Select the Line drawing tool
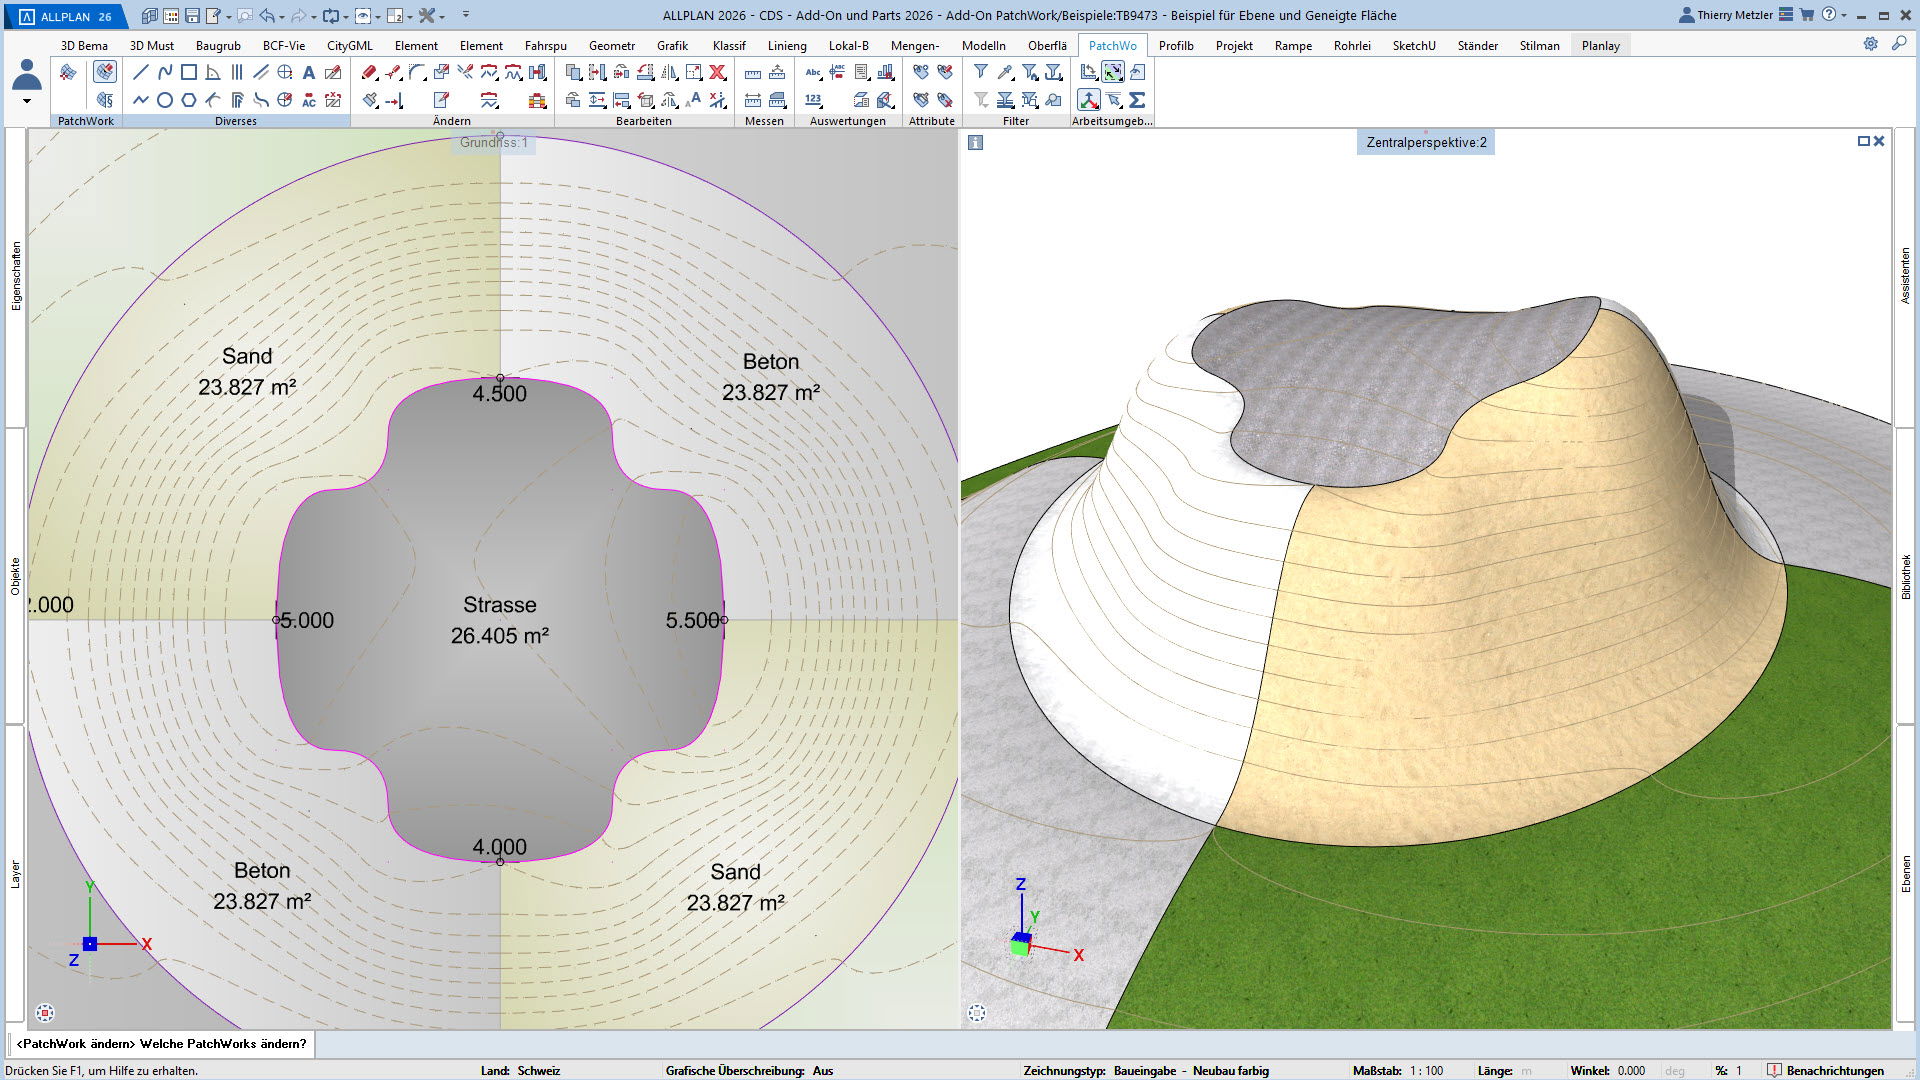 tap(140, 72)
